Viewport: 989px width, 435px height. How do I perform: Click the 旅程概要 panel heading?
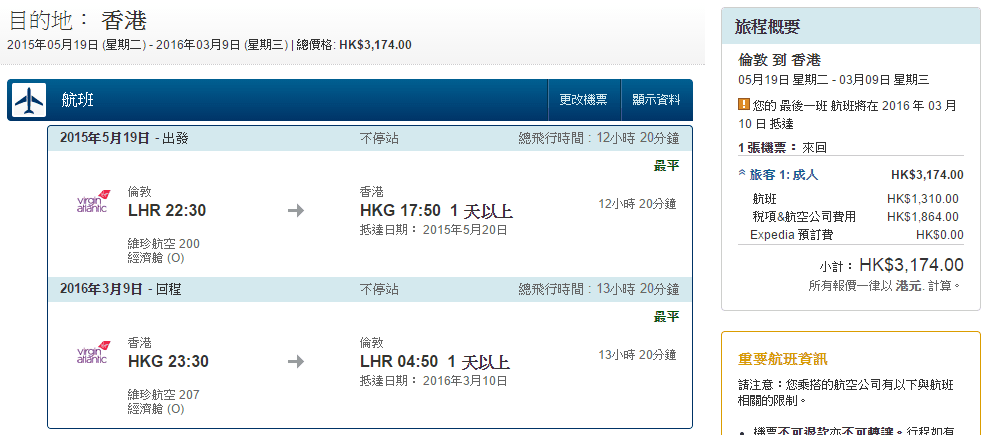767,27
